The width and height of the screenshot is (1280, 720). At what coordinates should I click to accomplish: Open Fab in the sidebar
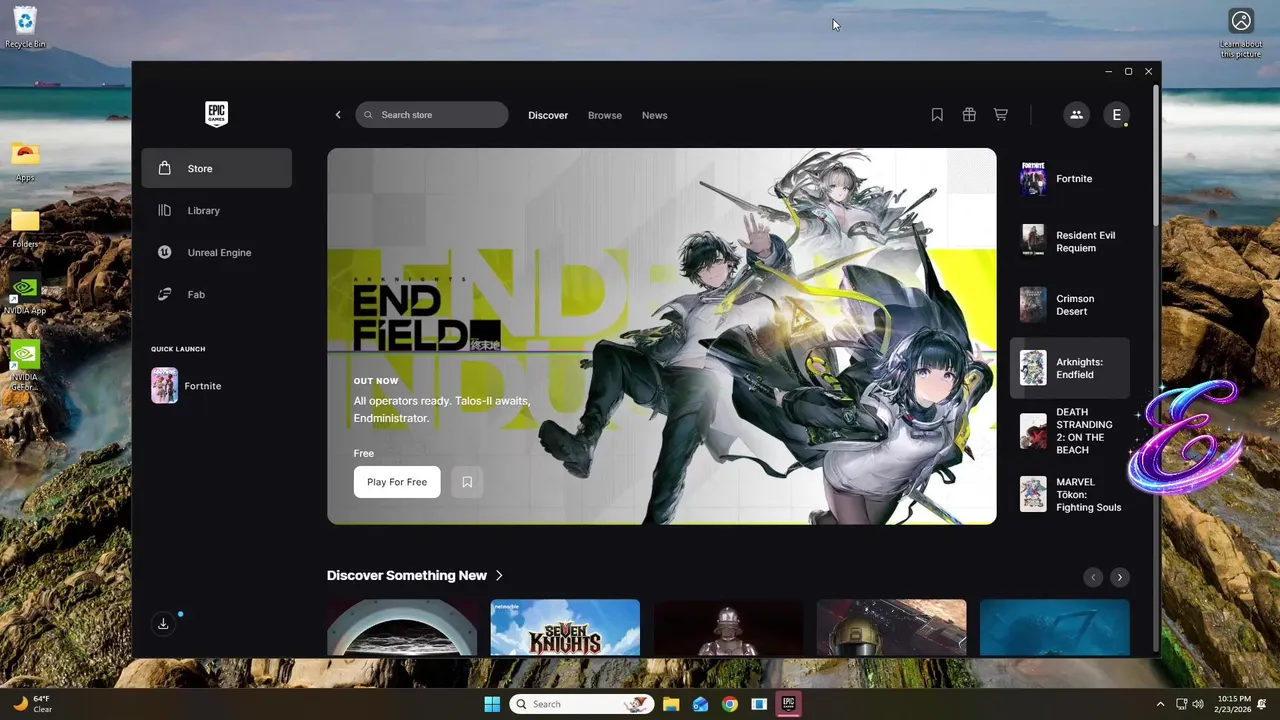click(x=216, y=294)
